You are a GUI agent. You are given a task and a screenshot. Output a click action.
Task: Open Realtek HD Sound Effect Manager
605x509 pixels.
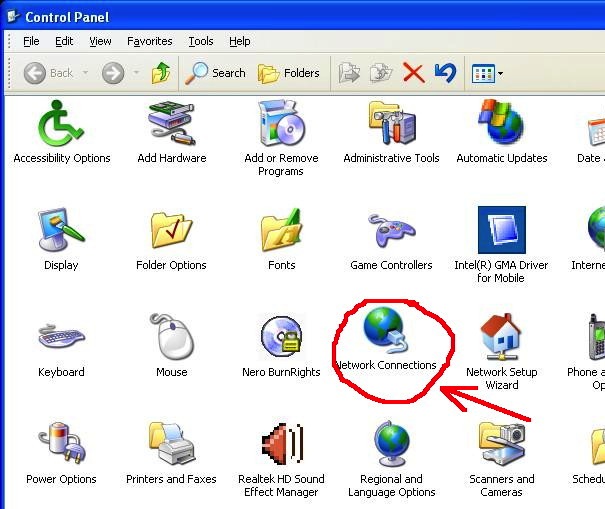pyautogui.click(x=281, y=446)
